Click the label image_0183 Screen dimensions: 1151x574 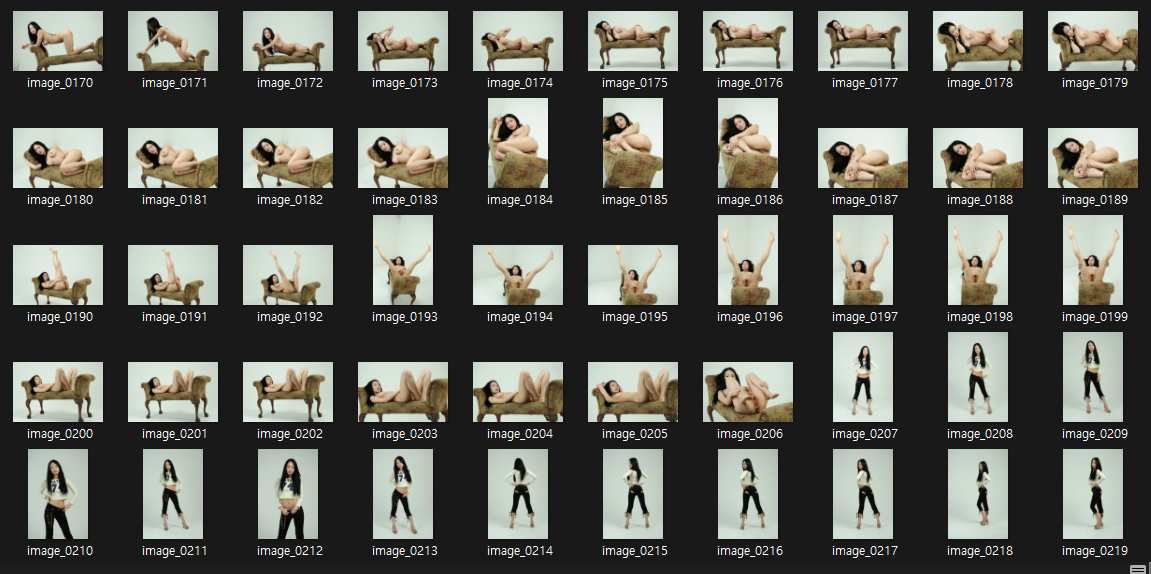coord(404,200)
